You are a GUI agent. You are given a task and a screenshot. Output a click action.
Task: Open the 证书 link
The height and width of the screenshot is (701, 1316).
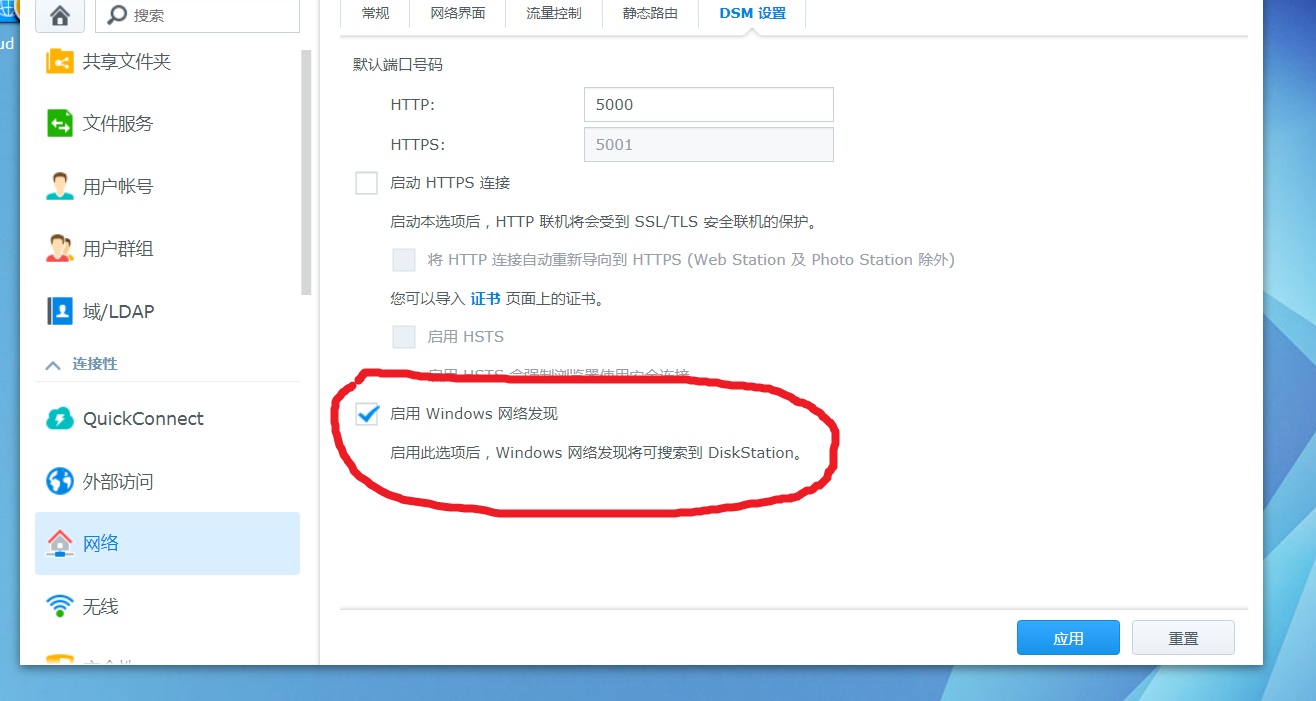pyautogui.click(x=488, y=298)
